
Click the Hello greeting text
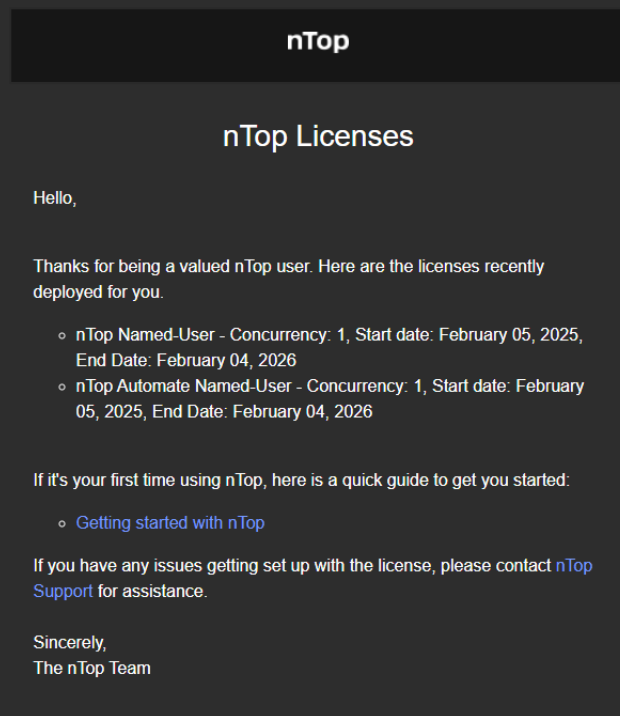55,198
